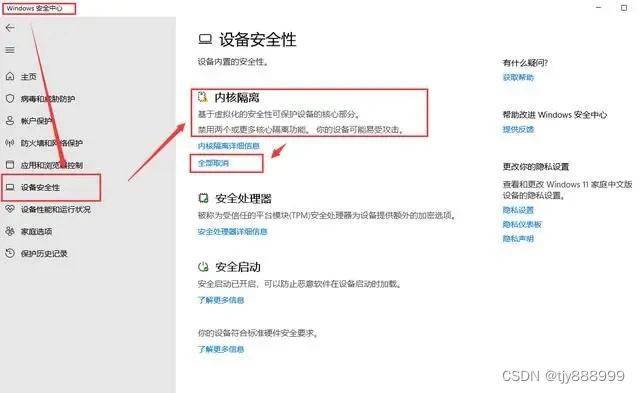The width and height of the screenshot is (640, 393).
Task: Open 防火墙和网络保护 page
Action: point(51,143)
